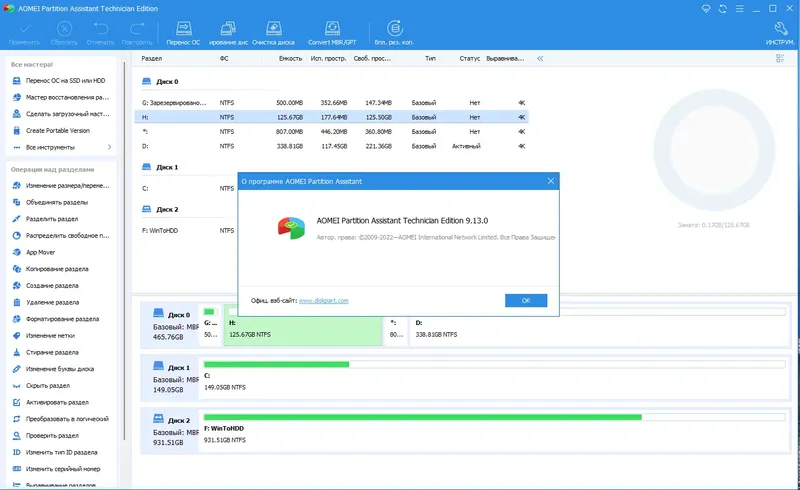Viewport: 800px width, 490px height.
Task: Select the *: 807.00MB partition row
Action: tap(332, 132)
